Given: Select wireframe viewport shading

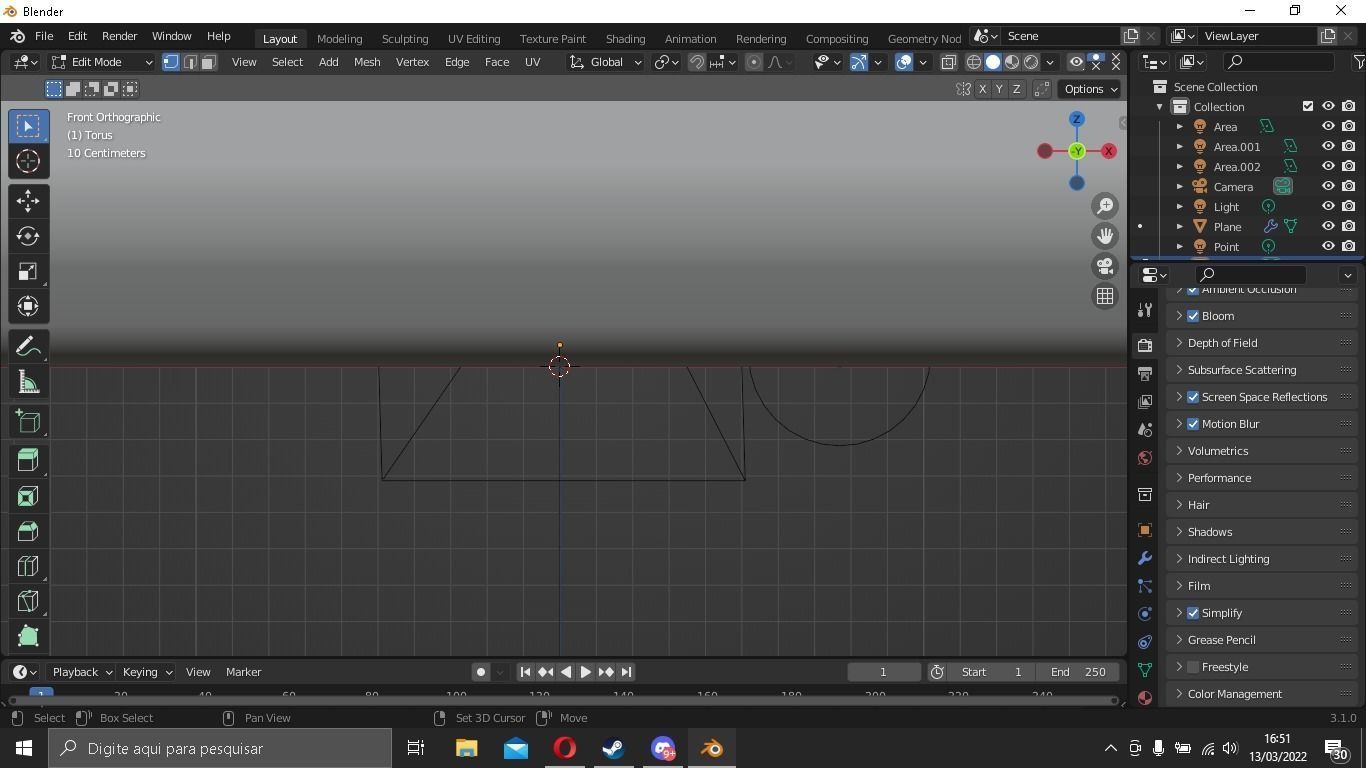Looking at the screenshot, I should coord(973,62).
